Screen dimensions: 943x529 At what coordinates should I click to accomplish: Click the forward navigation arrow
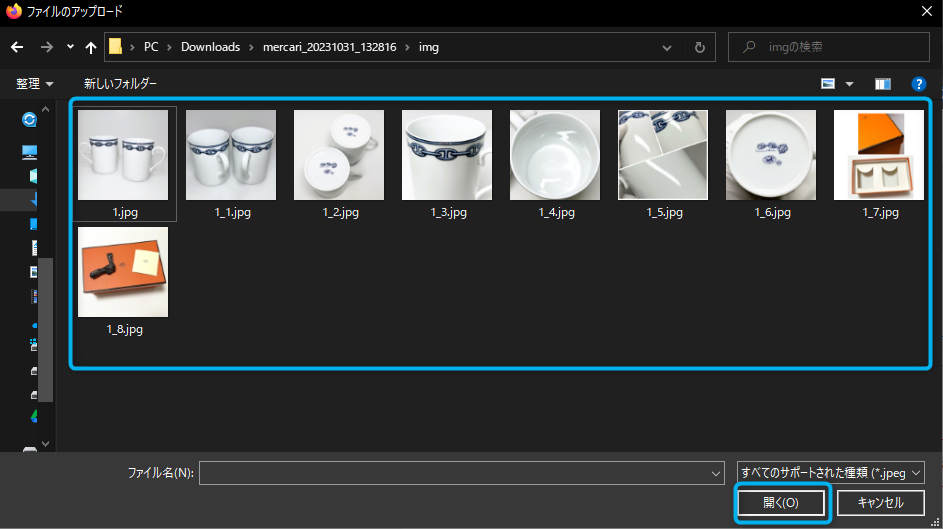[x=46, y=47]
